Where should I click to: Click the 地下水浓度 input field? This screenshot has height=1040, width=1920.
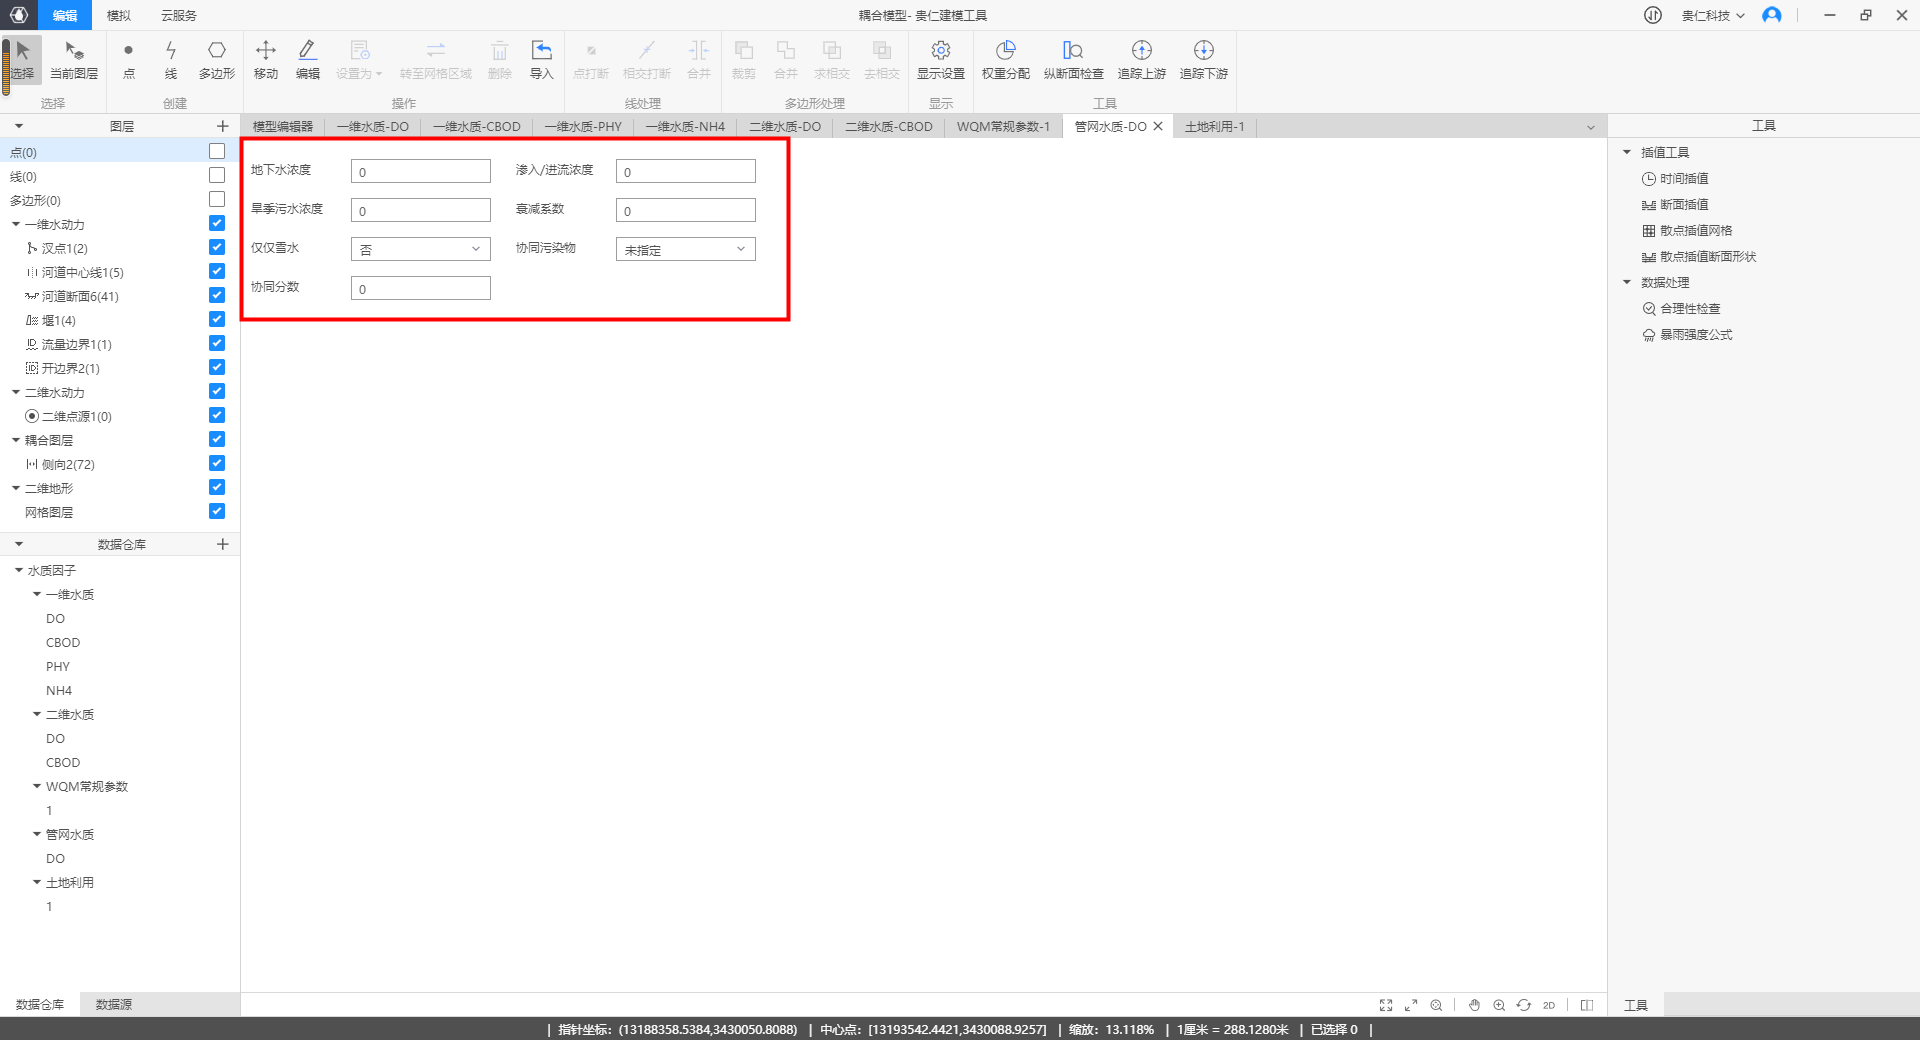[x=421, y=171]
